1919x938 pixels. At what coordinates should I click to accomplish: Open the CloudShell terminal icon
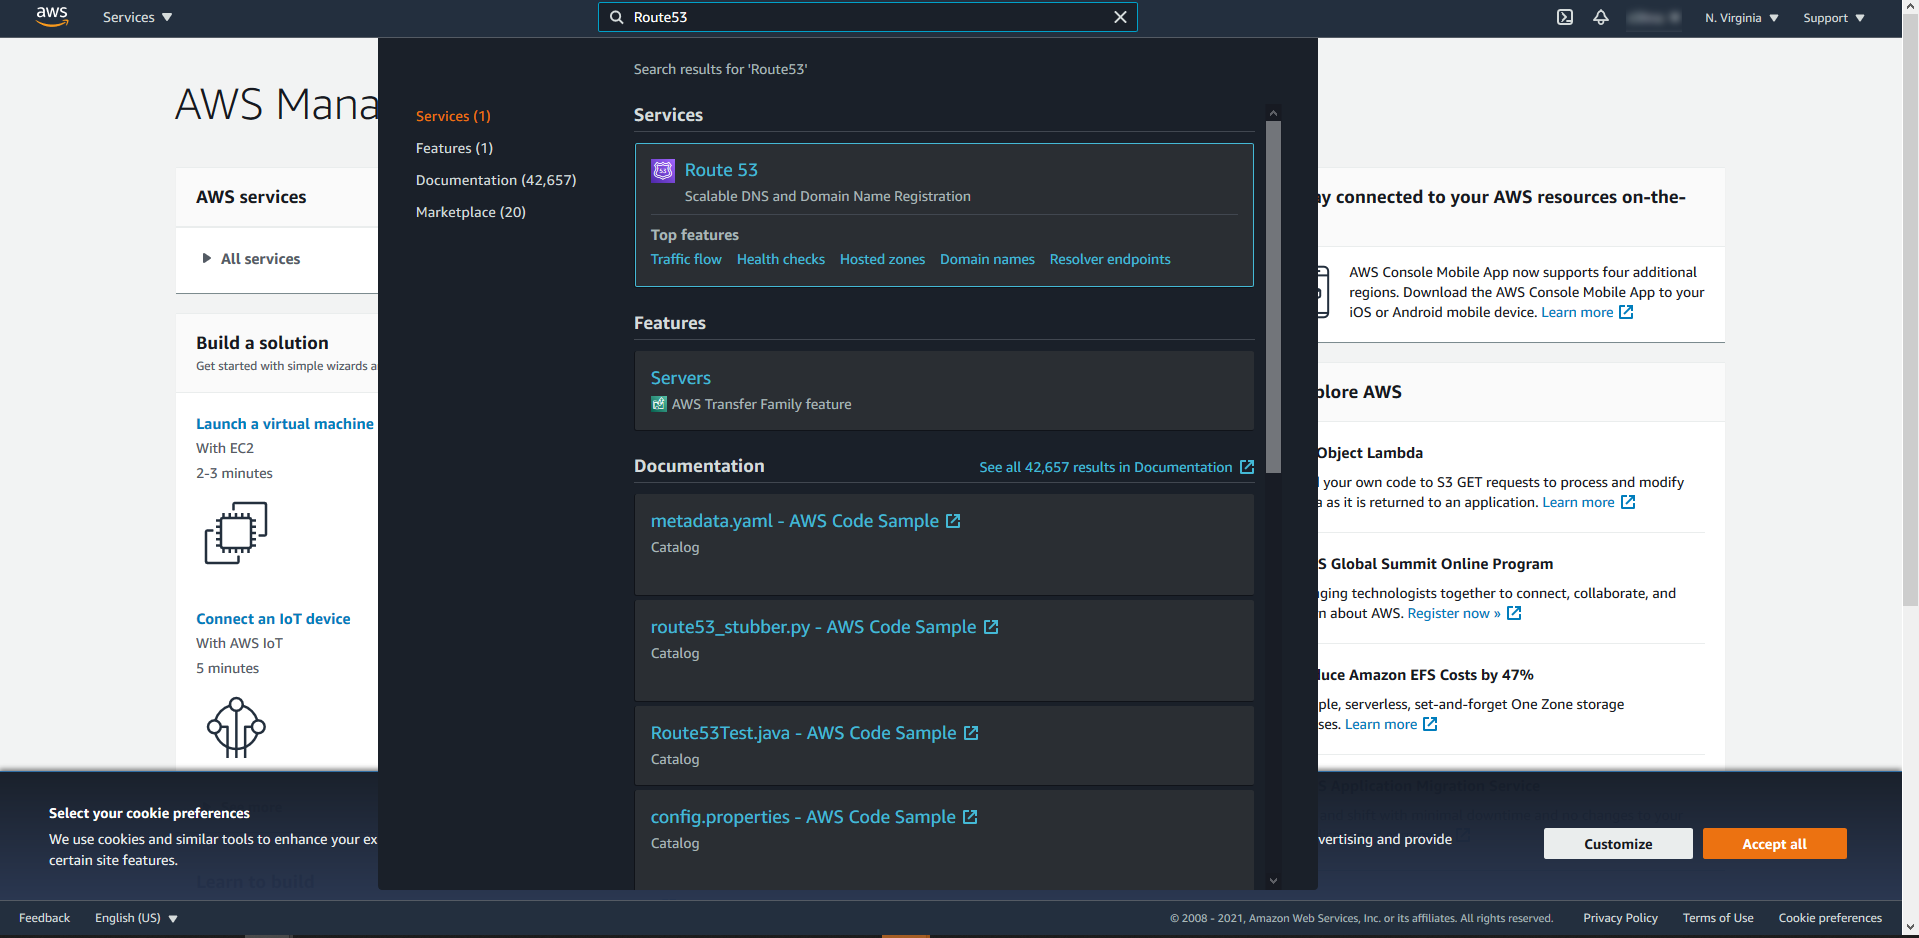tap(1565, 17)
